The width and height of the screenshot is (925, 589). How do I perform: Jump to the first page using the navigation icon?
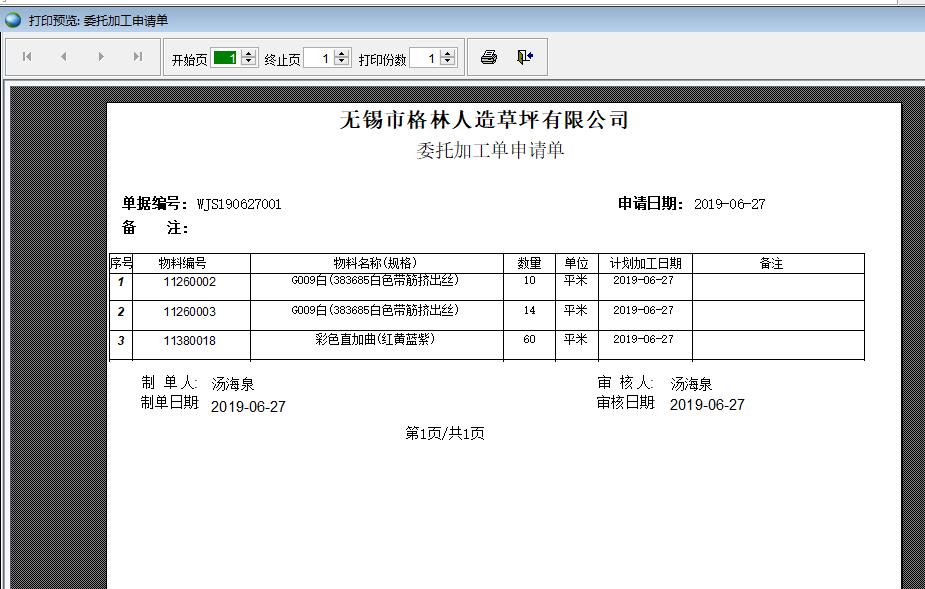tap(26, 57)
